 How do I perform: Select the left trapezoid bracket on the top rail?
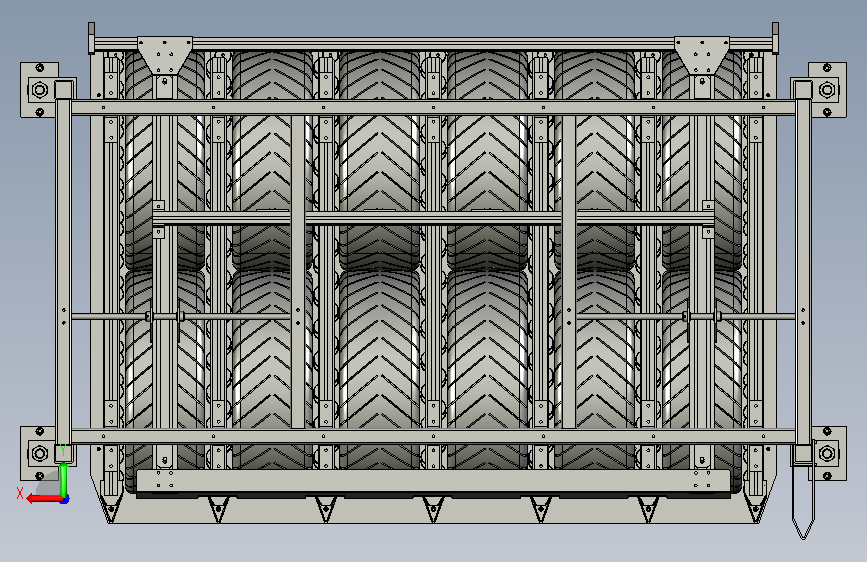[x=165, y=55]
